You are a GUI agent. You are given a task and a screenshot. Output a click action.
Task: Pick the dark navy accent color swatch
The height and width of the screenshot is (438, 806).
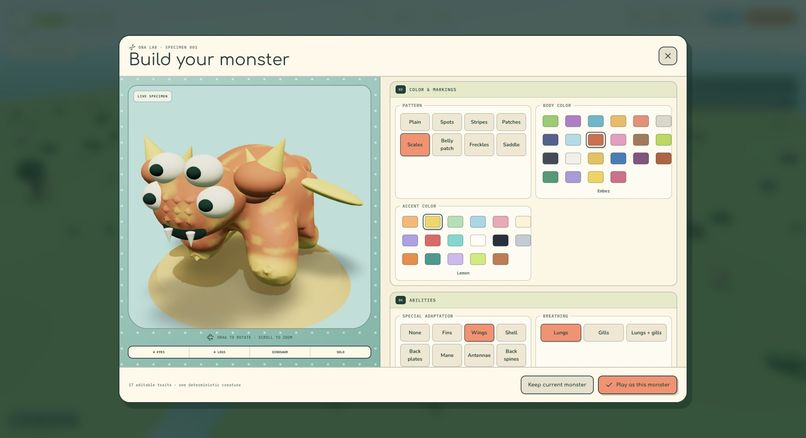coord(500,240)
